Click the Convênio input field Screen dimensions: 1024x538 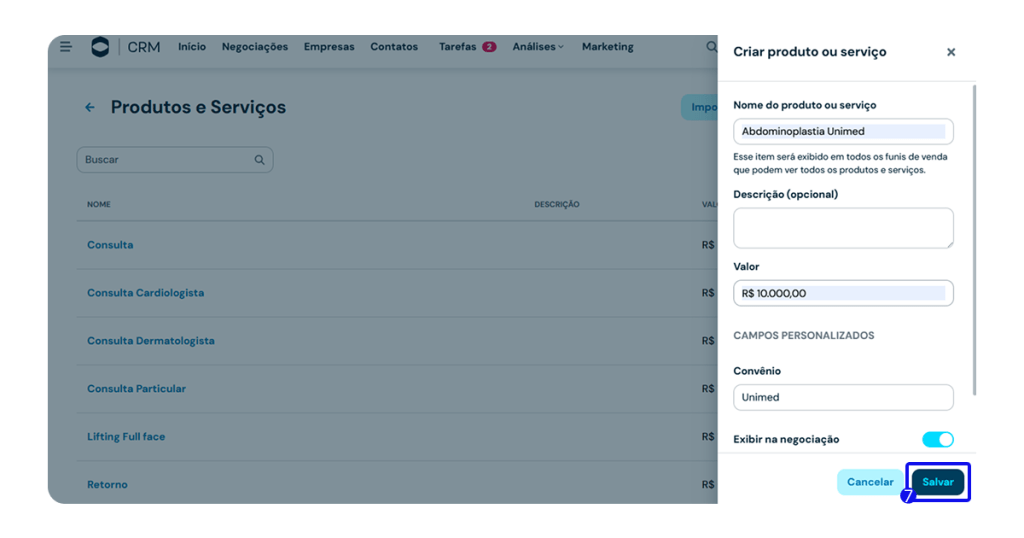click(843, 397)
